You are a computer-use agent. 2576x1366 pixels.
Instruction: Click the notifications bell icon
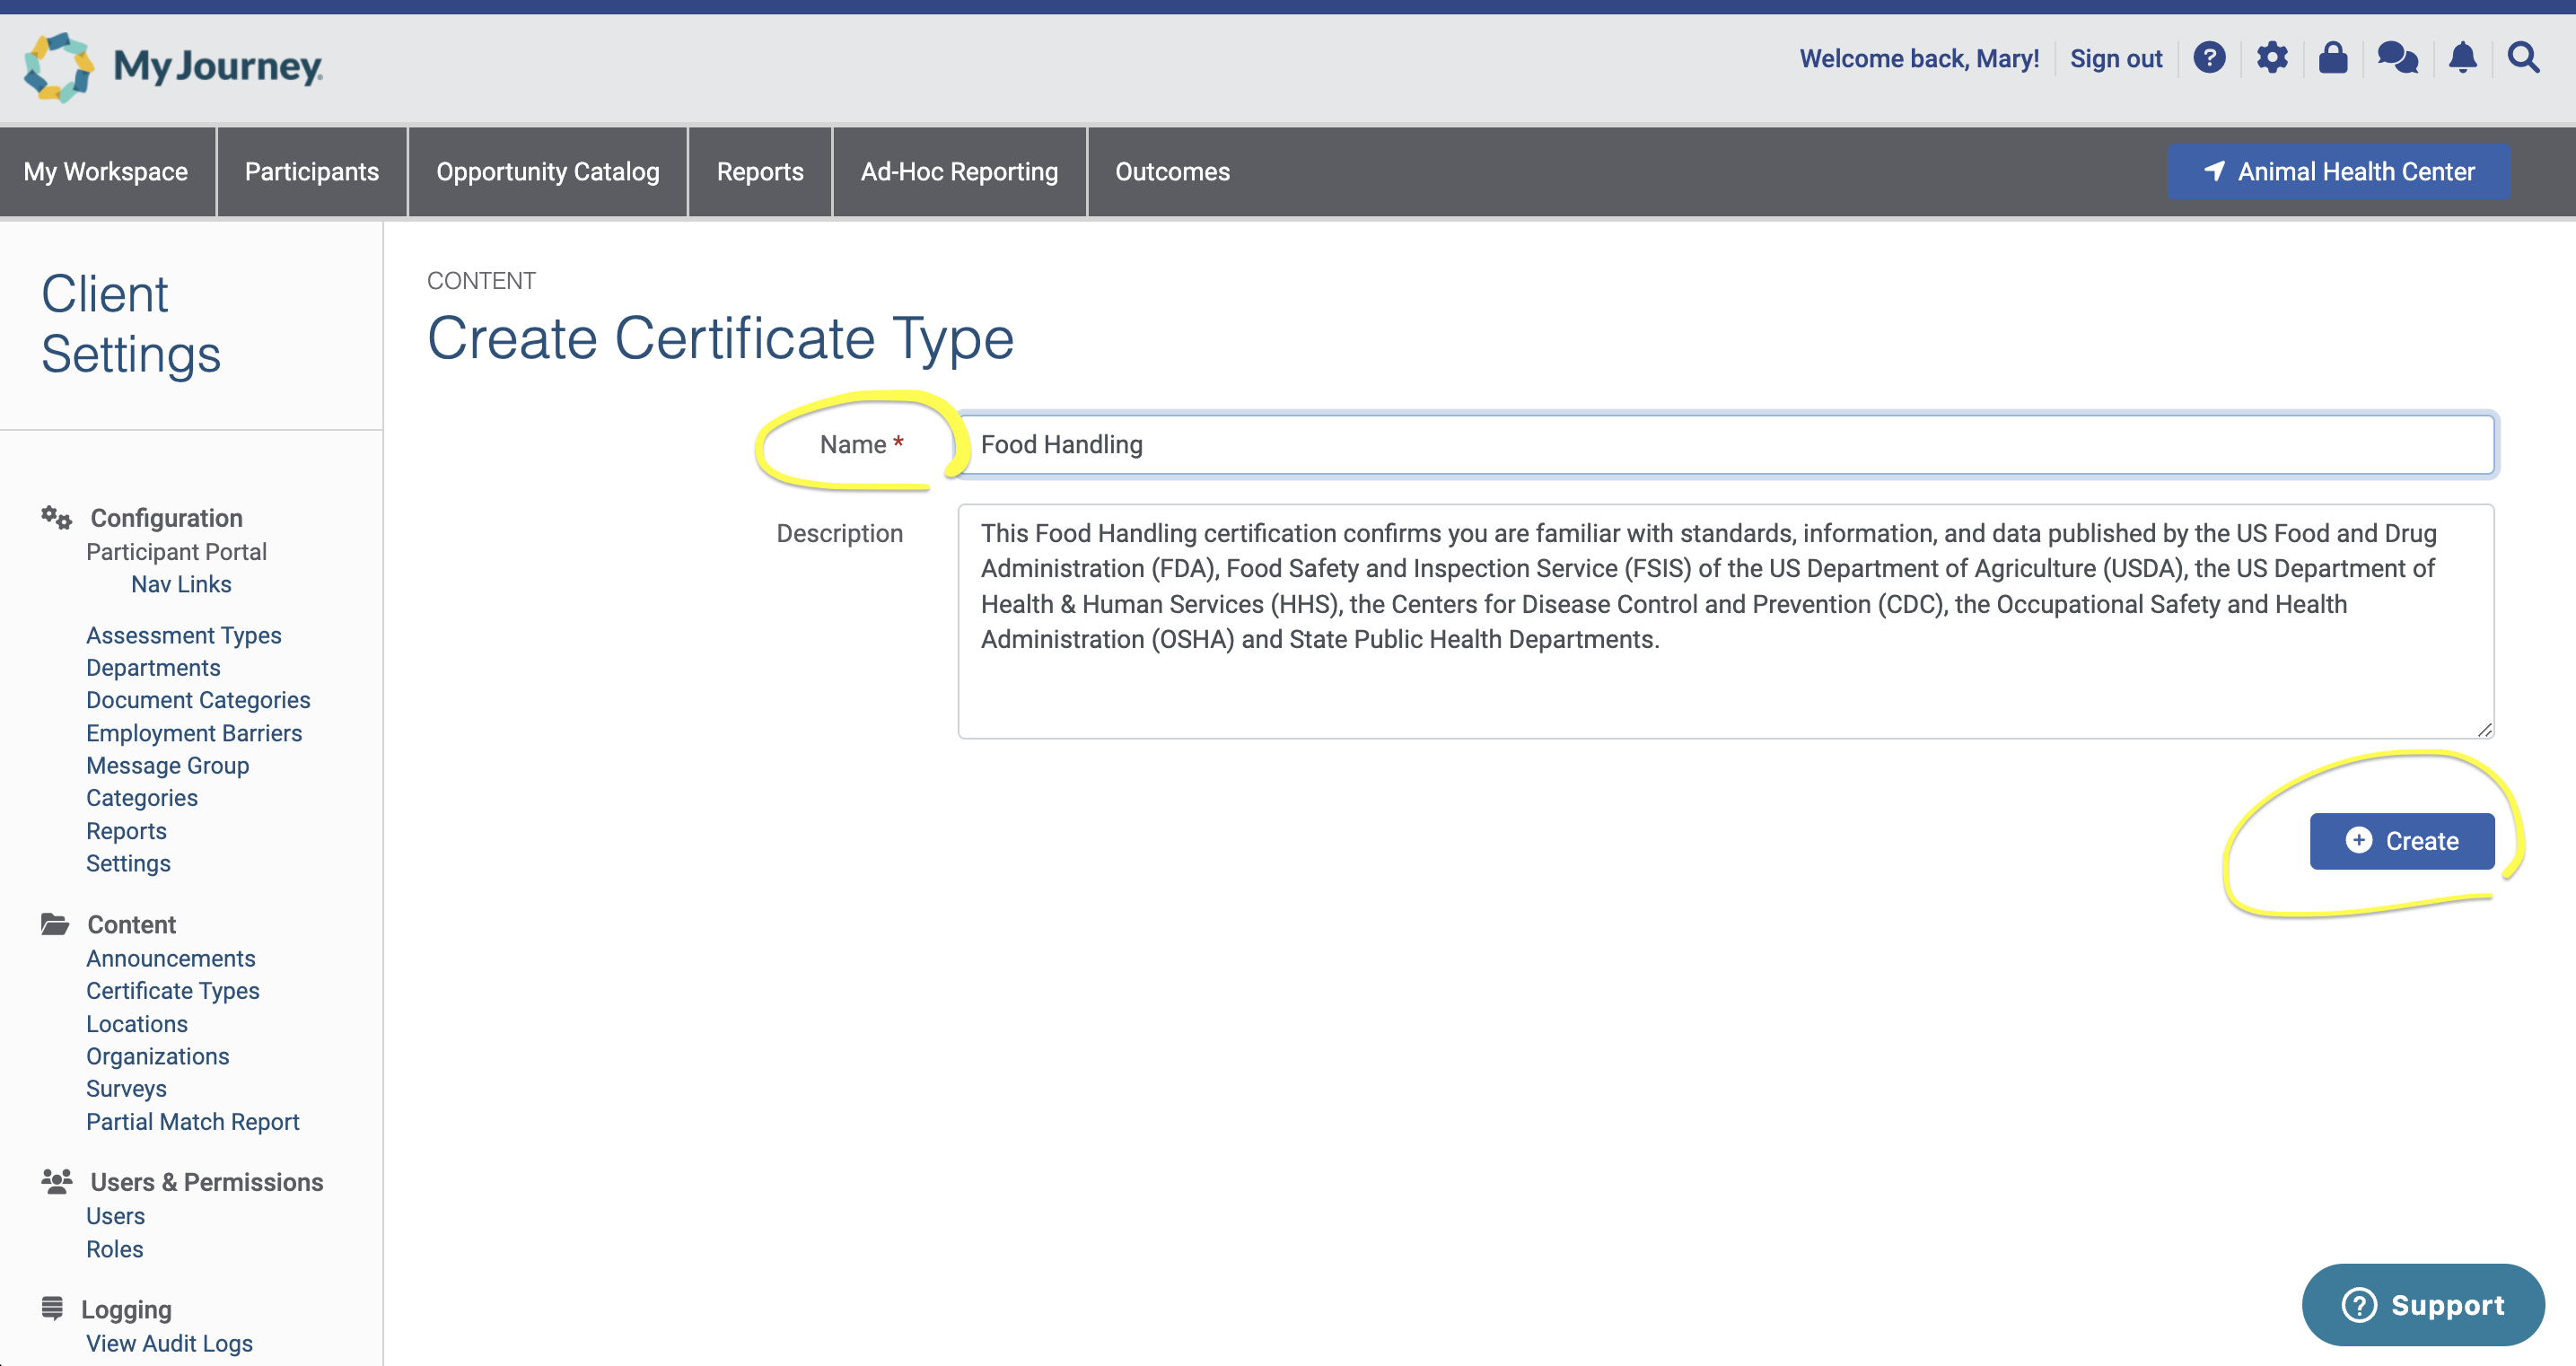[x=2462, y=58]
